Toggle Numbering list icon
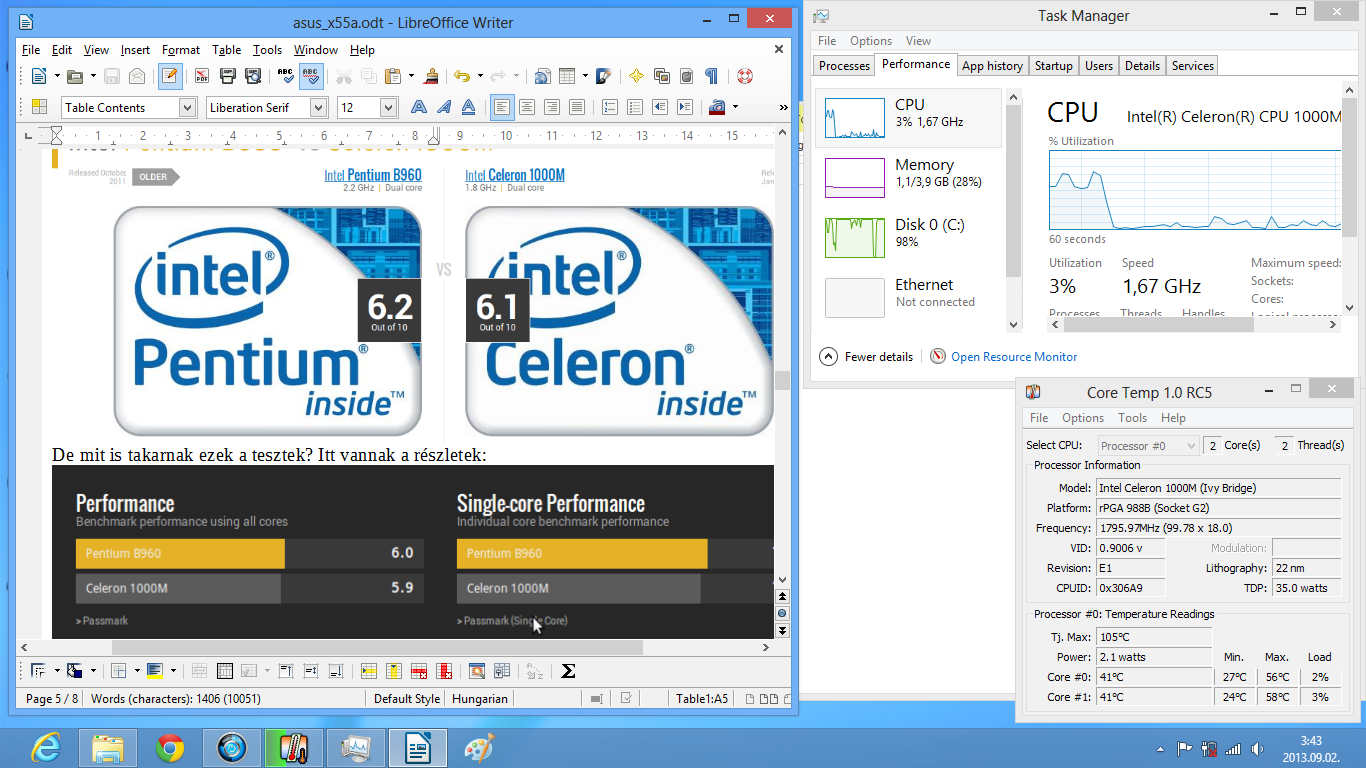 click(610, 107)
